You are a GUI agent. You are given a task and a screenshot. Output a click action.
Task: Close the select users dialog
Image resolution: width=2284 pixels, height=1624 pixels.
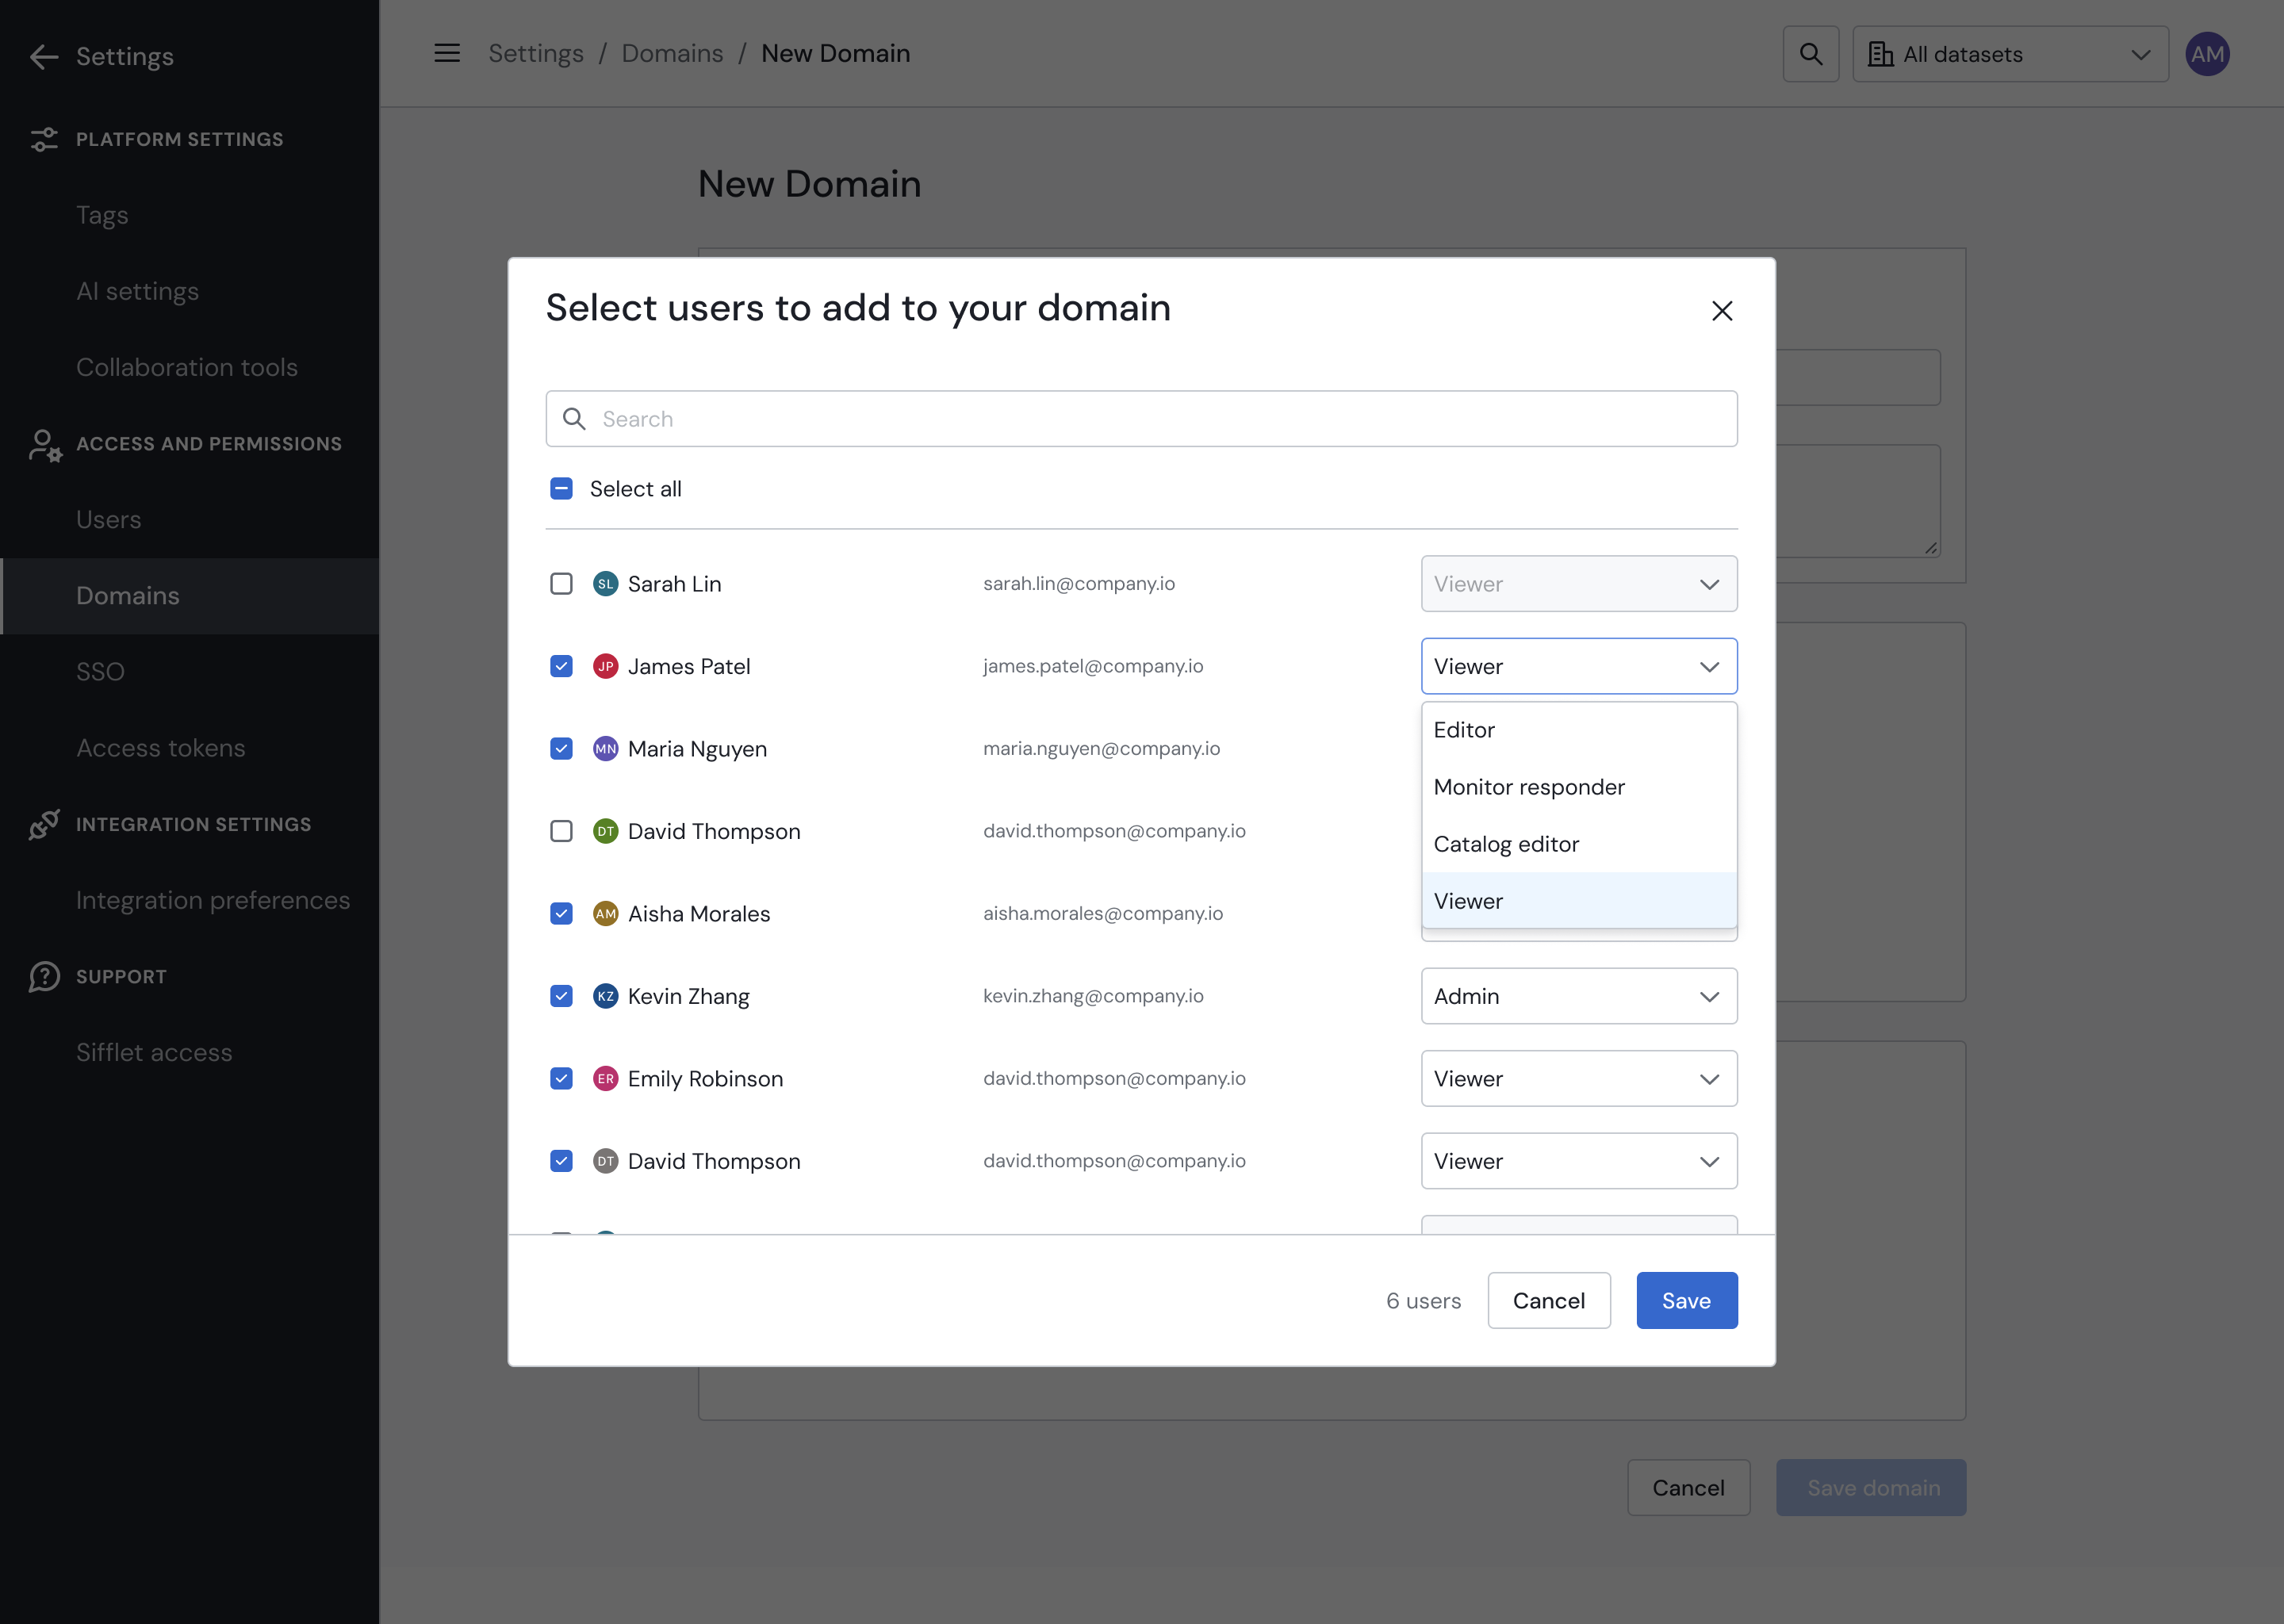click(1721, 311)
